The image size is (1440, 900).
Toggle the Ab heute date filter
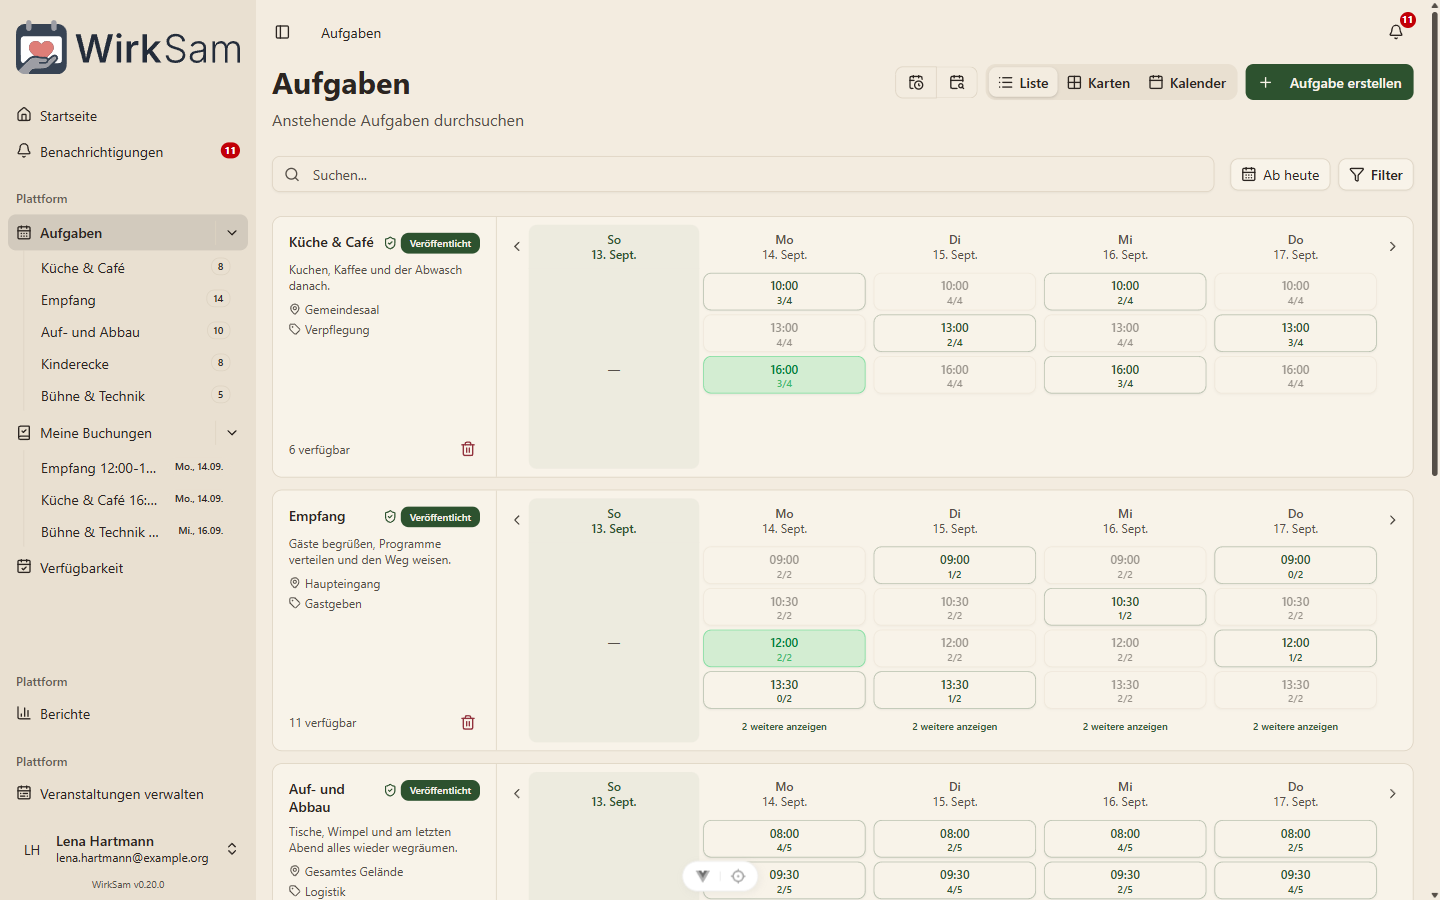tap(1280, 175)
